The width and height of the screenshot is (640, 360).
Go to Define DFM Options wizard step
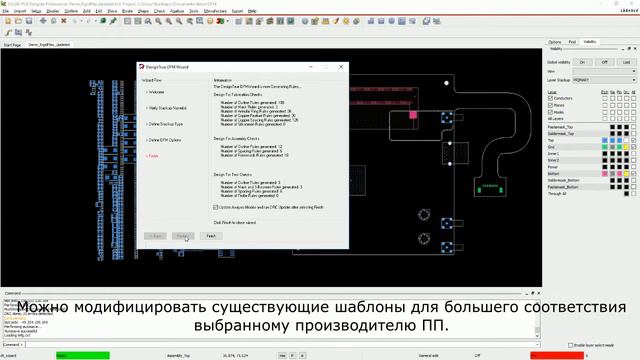[165, 140]
